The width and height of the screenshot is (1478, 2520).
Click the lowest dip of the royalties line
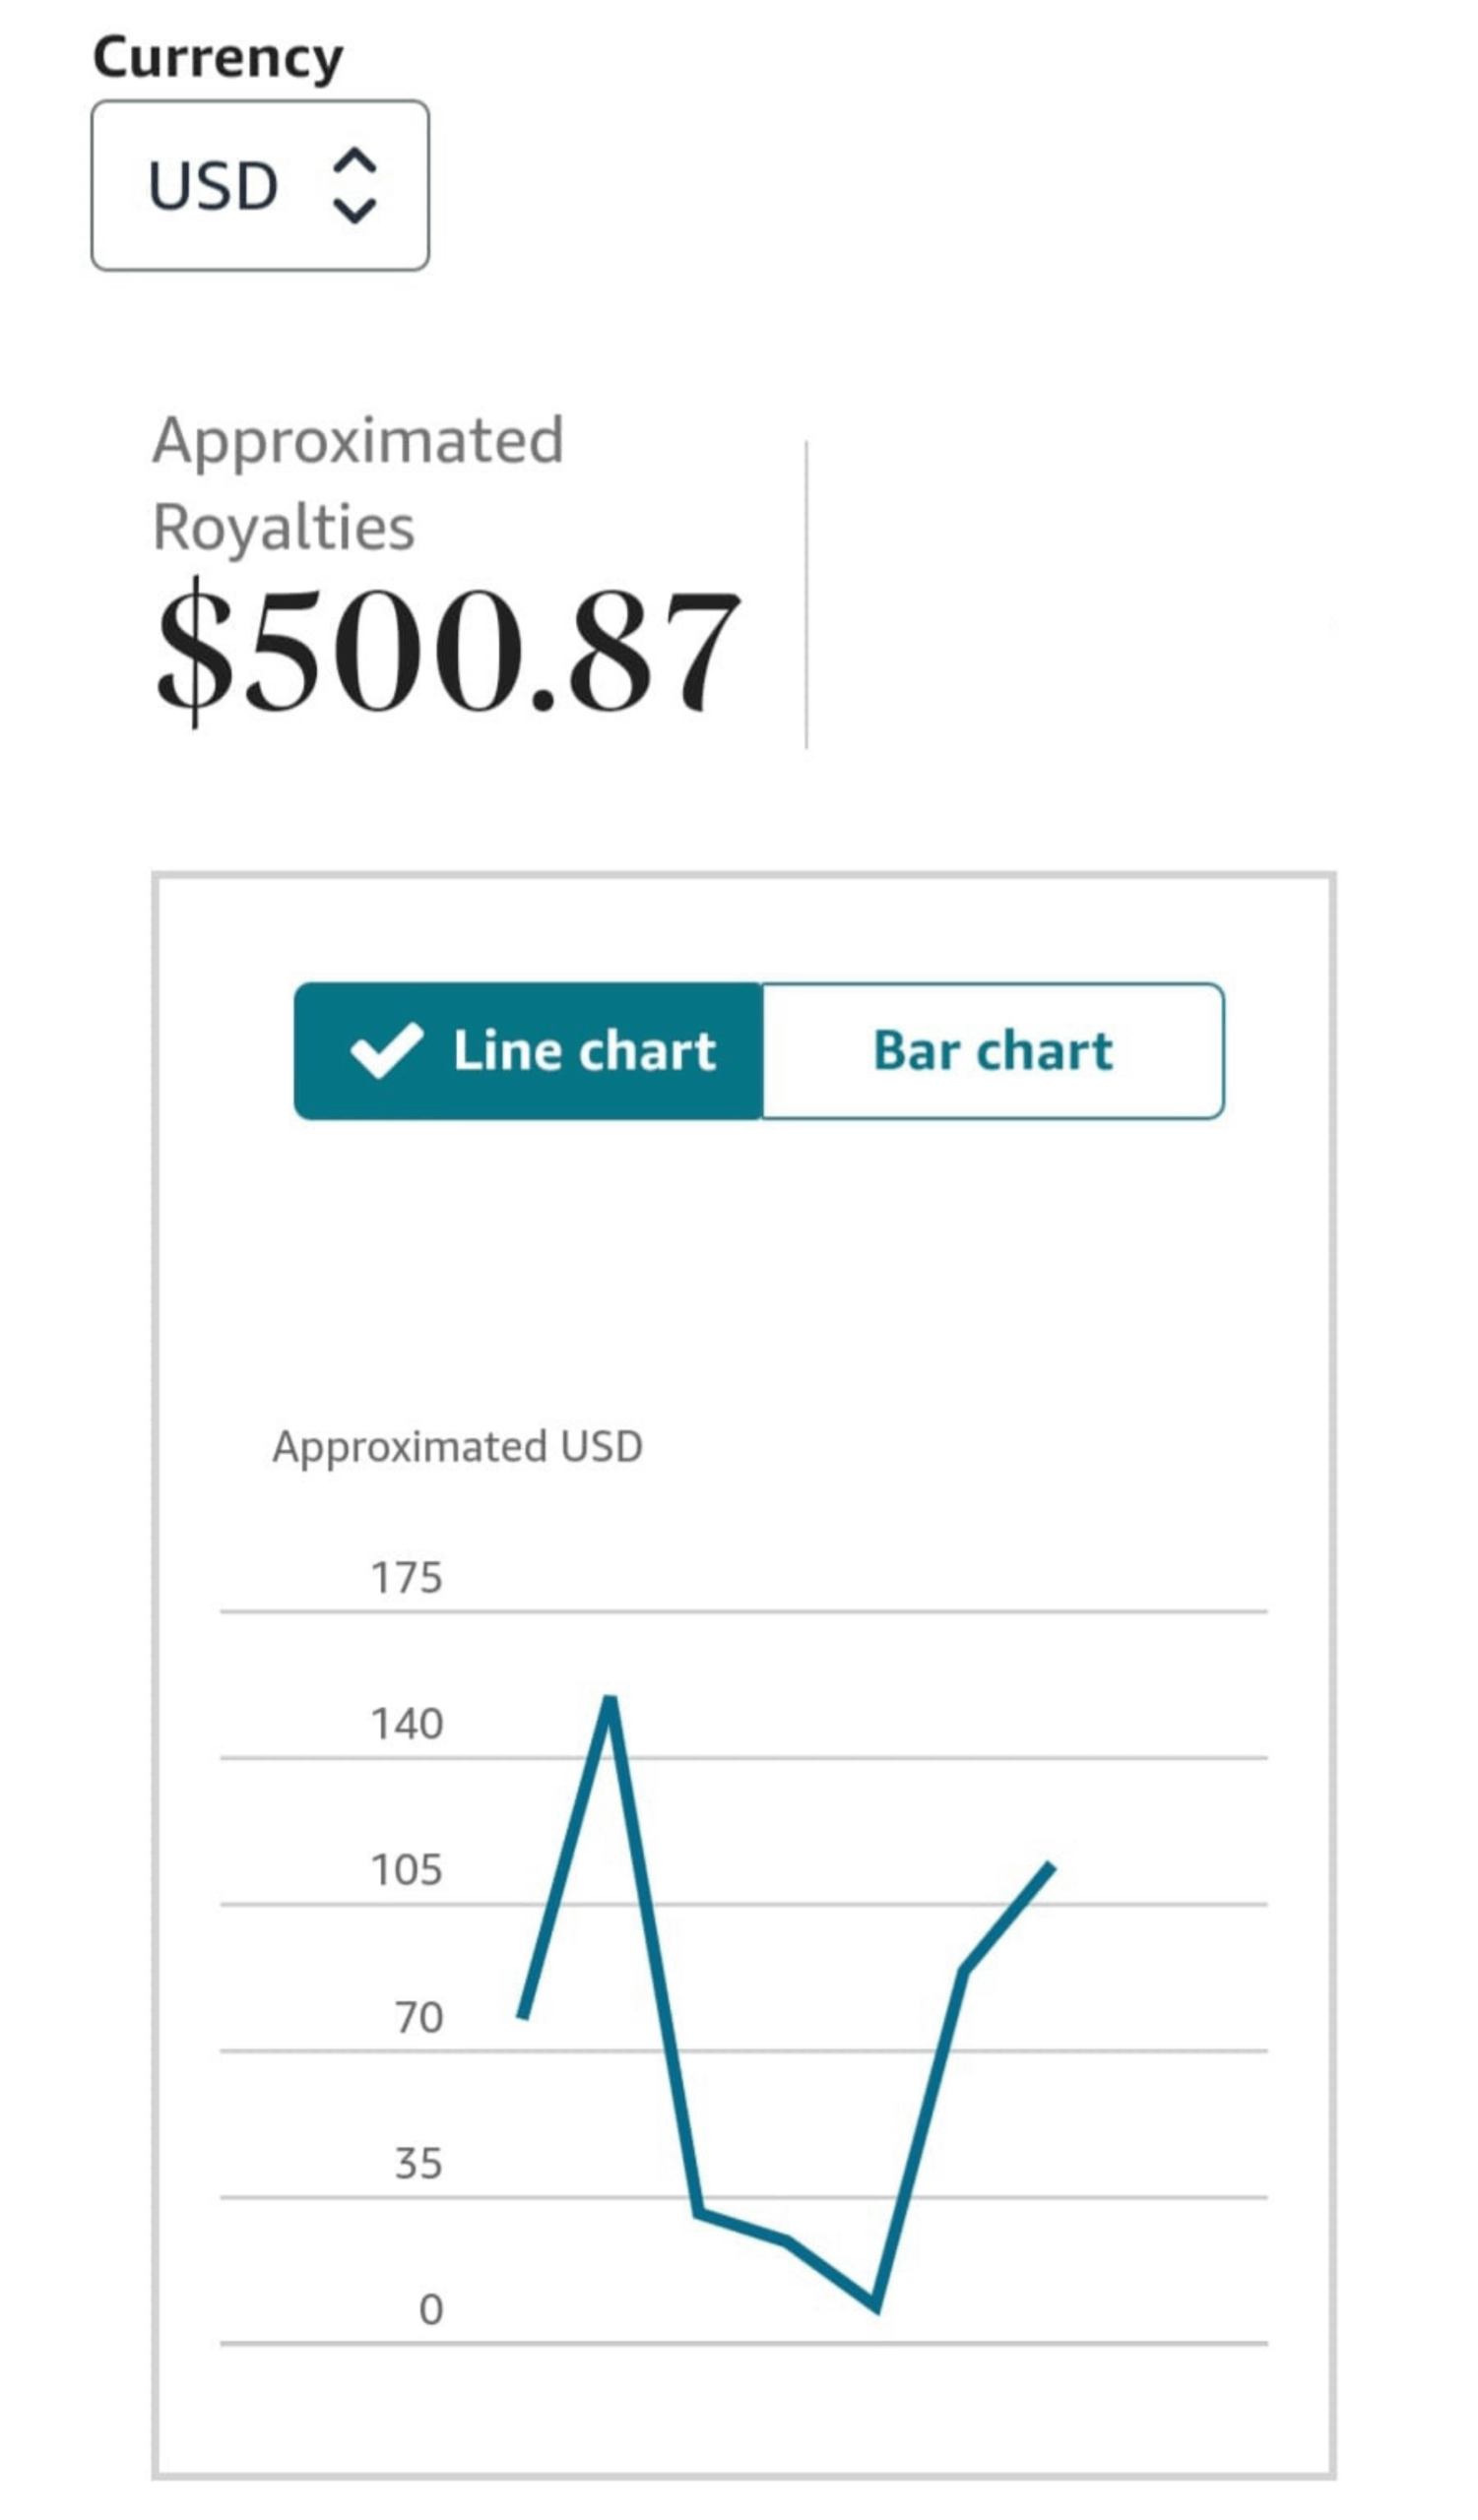point(876,2307)
